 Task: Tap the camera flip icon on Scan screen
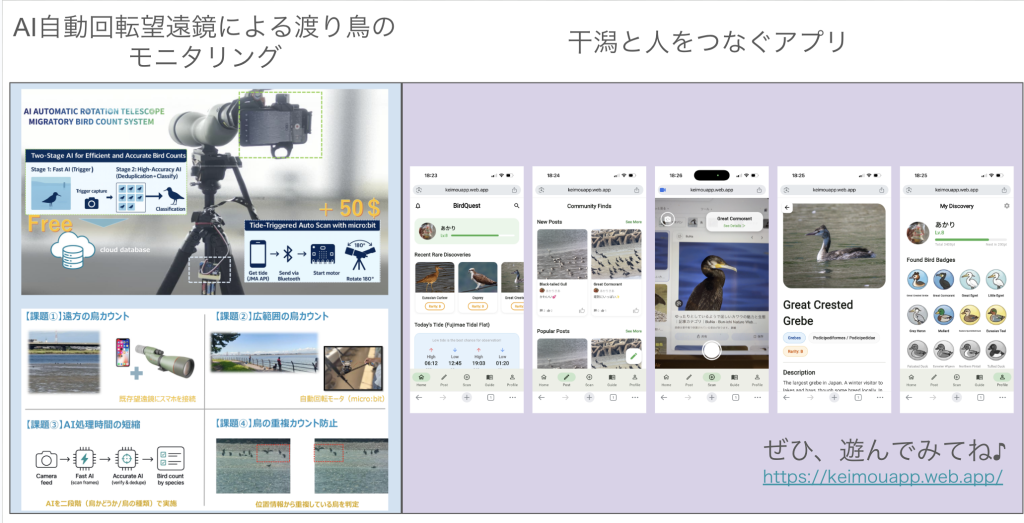pyautogui.click(x=667, y=219)
